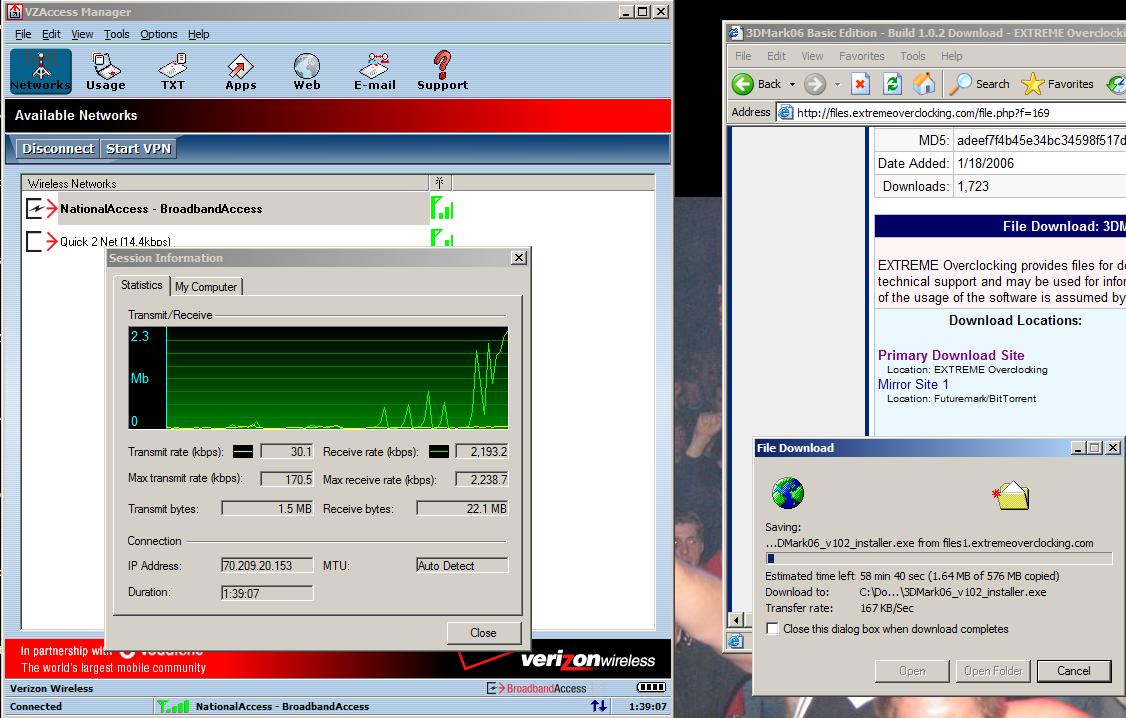Enable close dialog when download completes checkbox
This screenshot has width=1126, height=718.
(773, 629)
